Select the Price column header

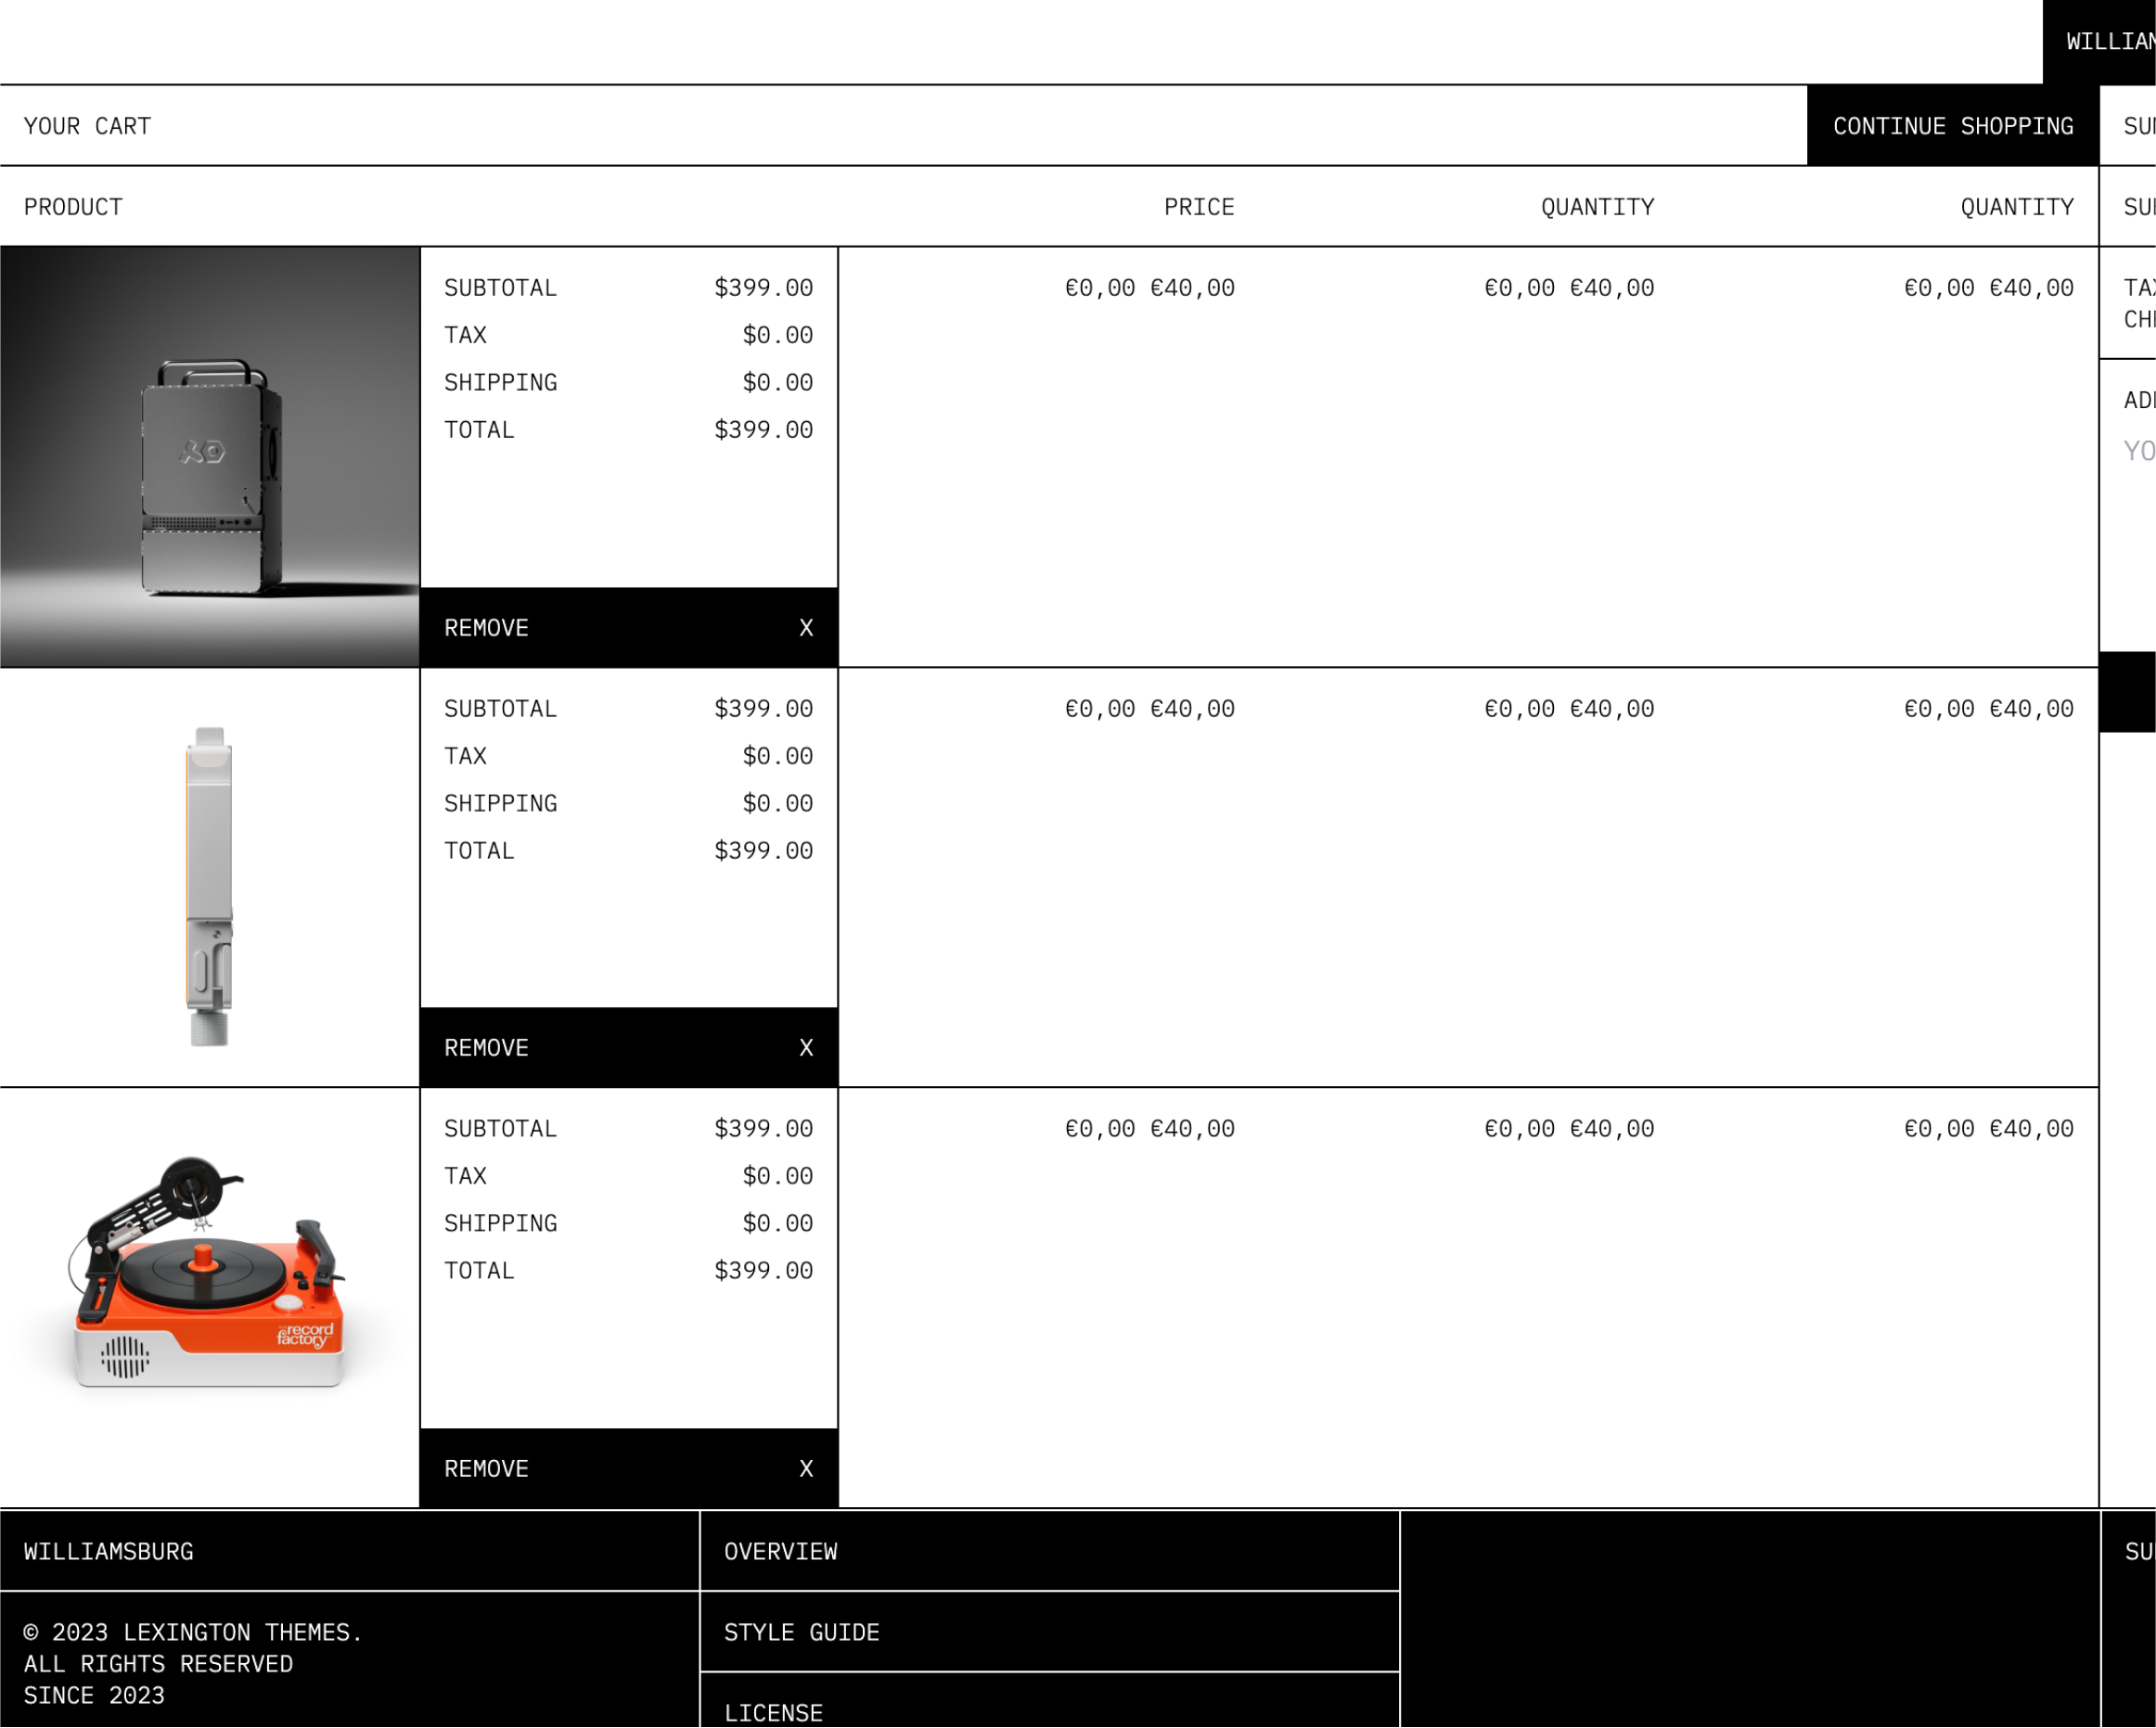1199,207
